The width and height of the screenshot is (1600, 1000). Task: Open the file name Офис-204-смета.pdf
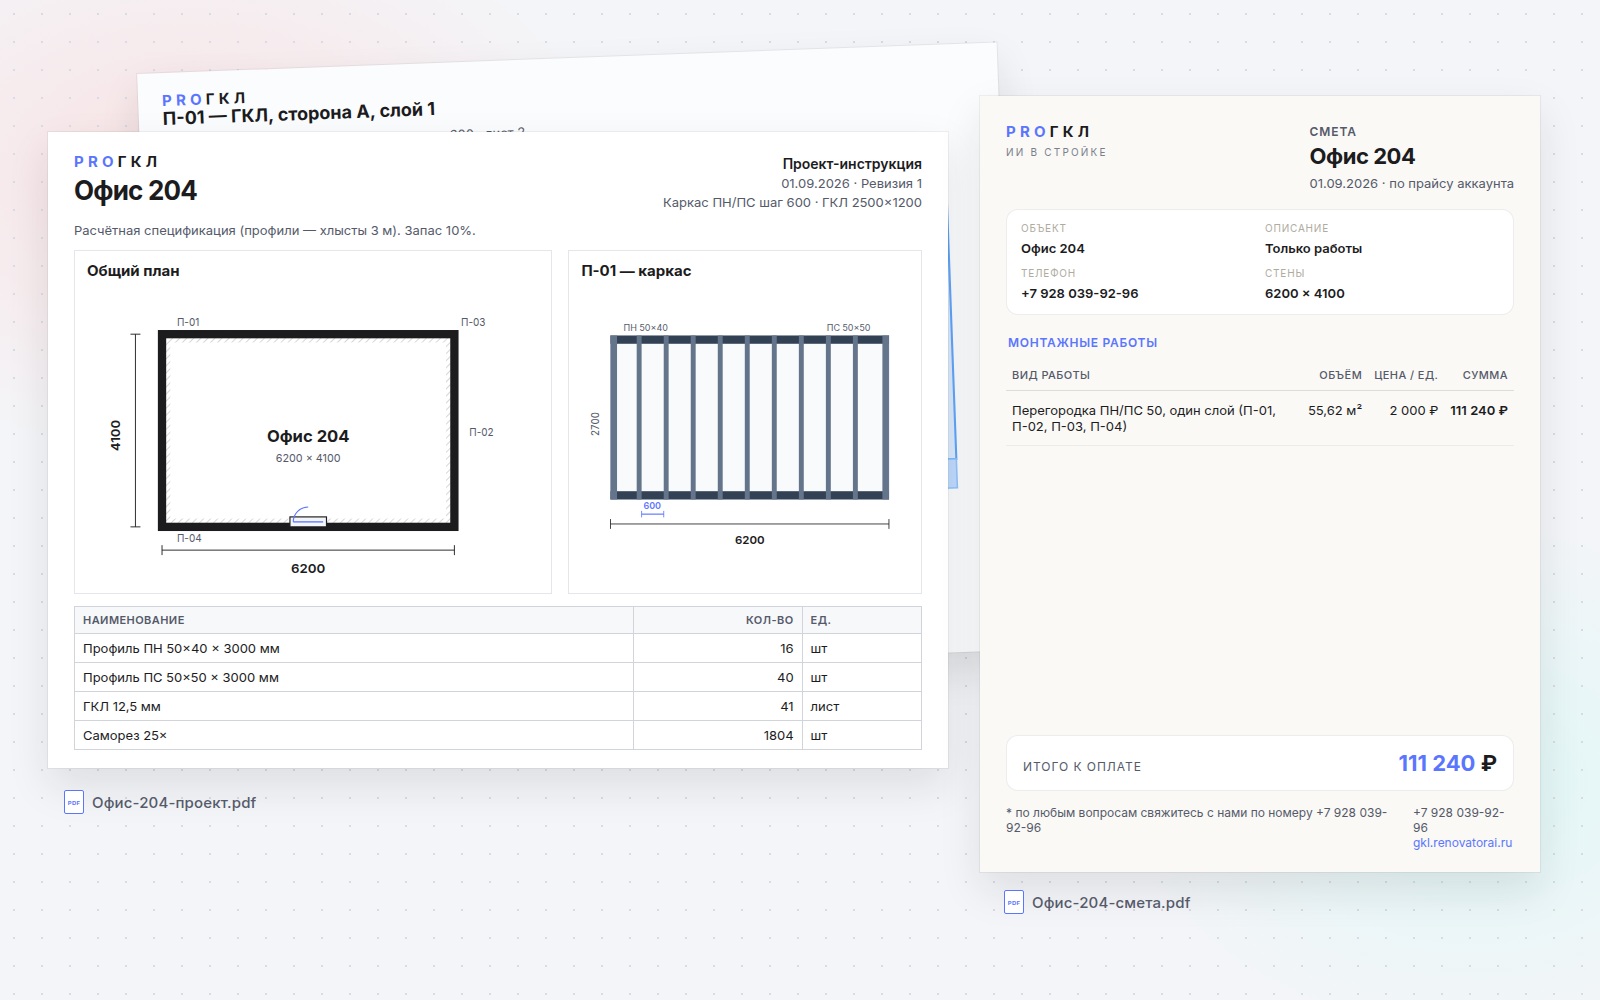[x=1111, y=903]
